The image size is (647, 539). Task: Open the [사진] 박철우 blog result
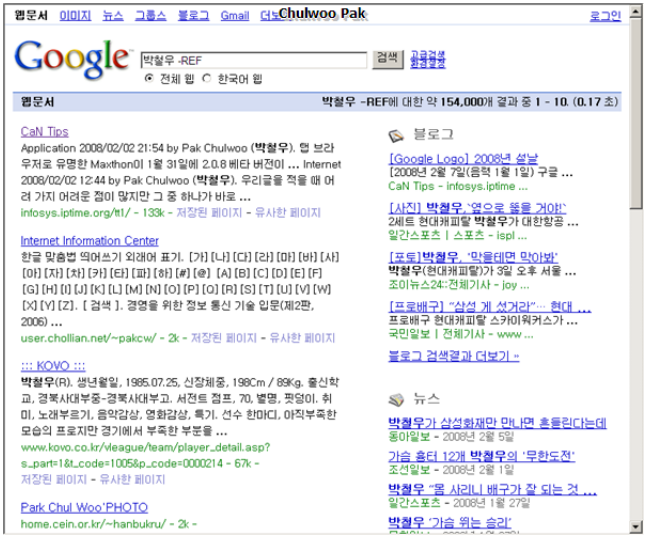[477, 208]
